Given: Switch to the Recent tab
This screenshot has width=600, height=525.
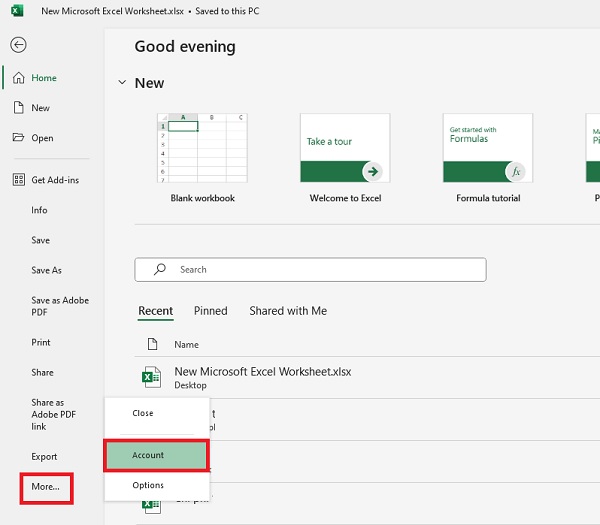Looking at the screenshot, I should click(x=156, y=311).
